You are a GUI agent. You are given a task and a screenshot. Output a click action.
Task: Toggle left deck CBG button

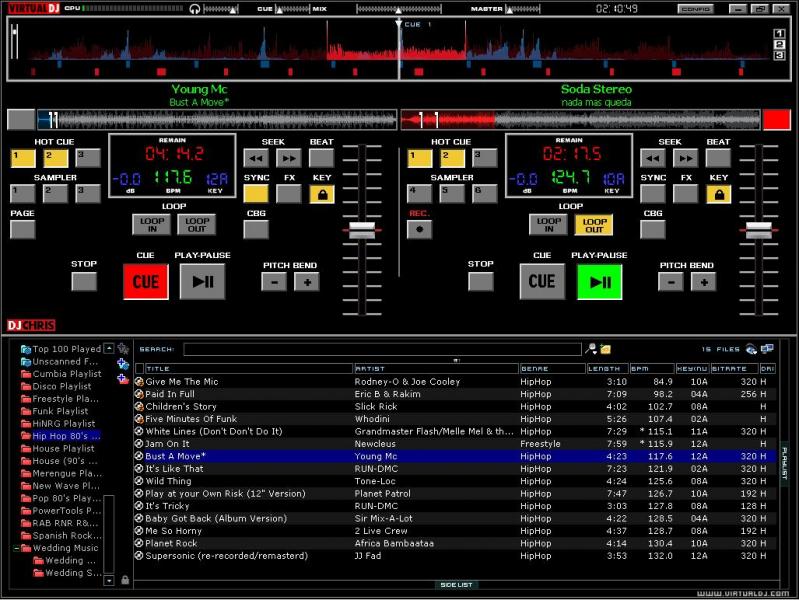256,229
